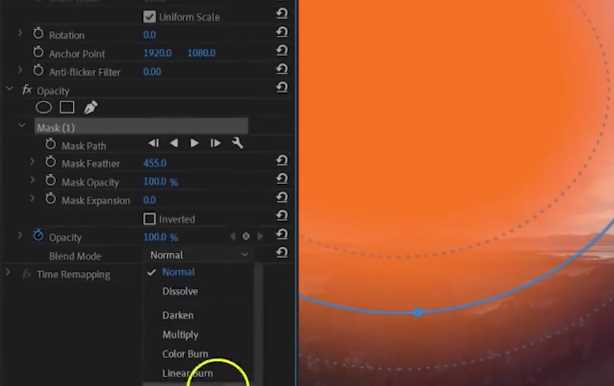Screen dimensions: 614x386
Task: Edit the Rotation value 0.0
Action: [150, 35]
